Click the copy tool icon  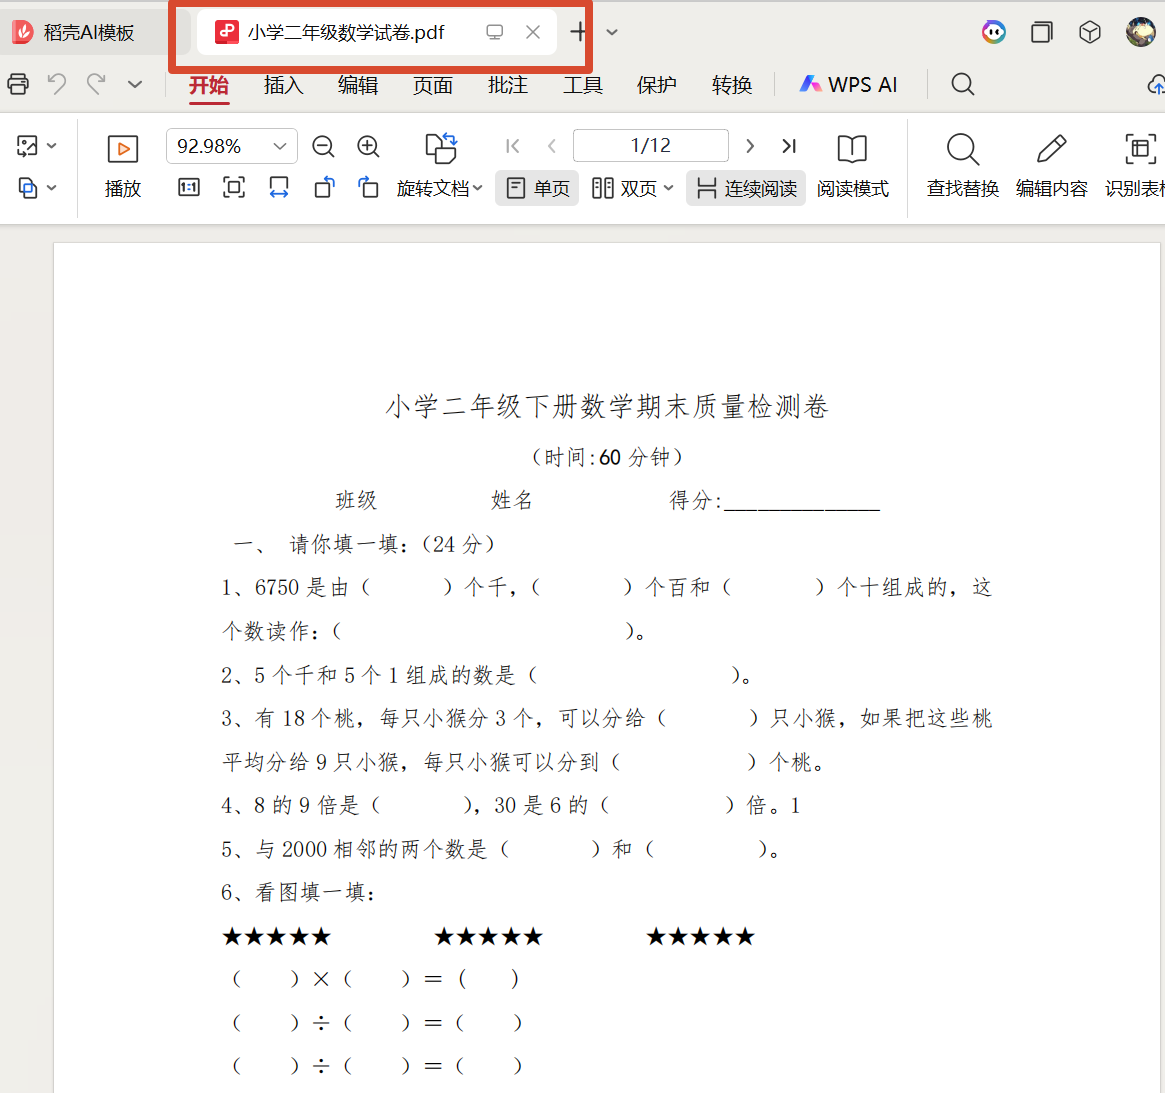click(x=27, y=188)
